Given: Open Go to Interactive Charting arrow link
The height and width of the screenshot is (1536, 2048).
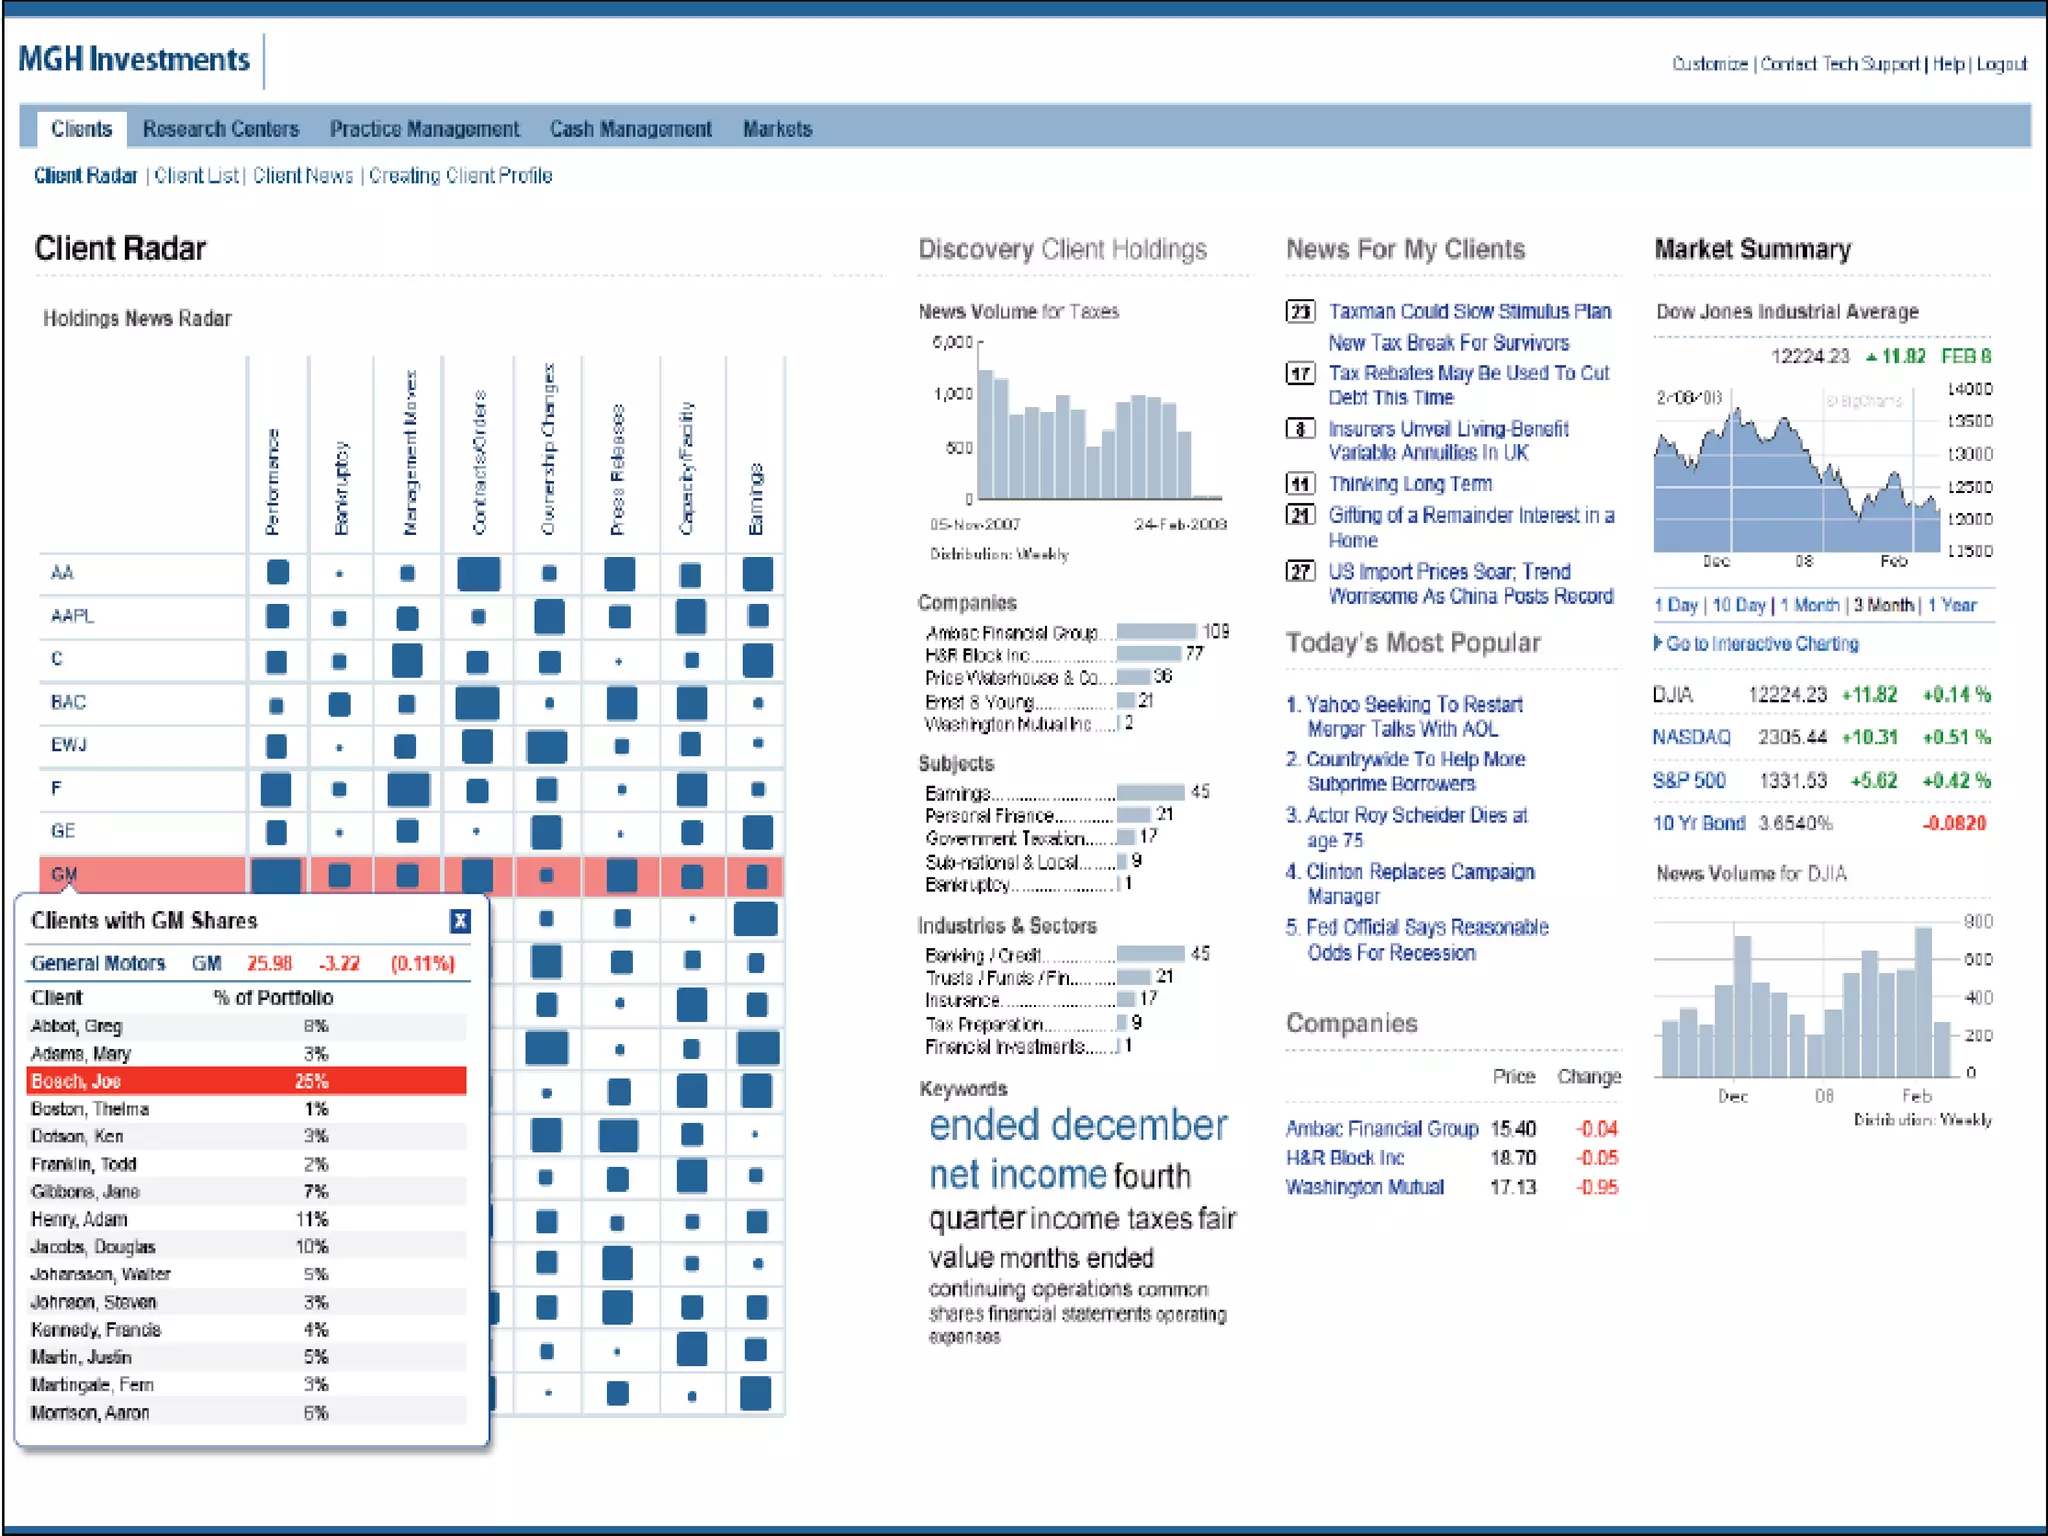Looking at the screenshot, I should tap(1756, 644).
